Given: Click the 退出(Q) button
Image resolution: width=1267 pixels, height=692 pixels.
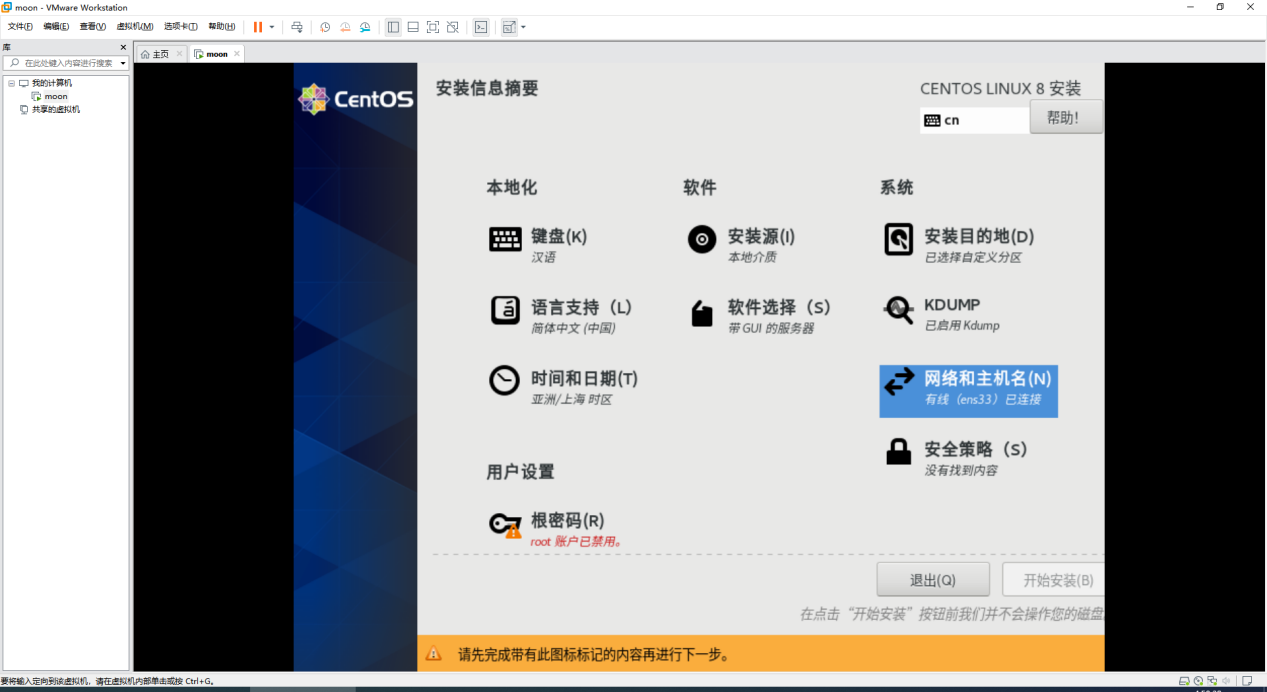Looking at the screenshot, I should point(933,580).
